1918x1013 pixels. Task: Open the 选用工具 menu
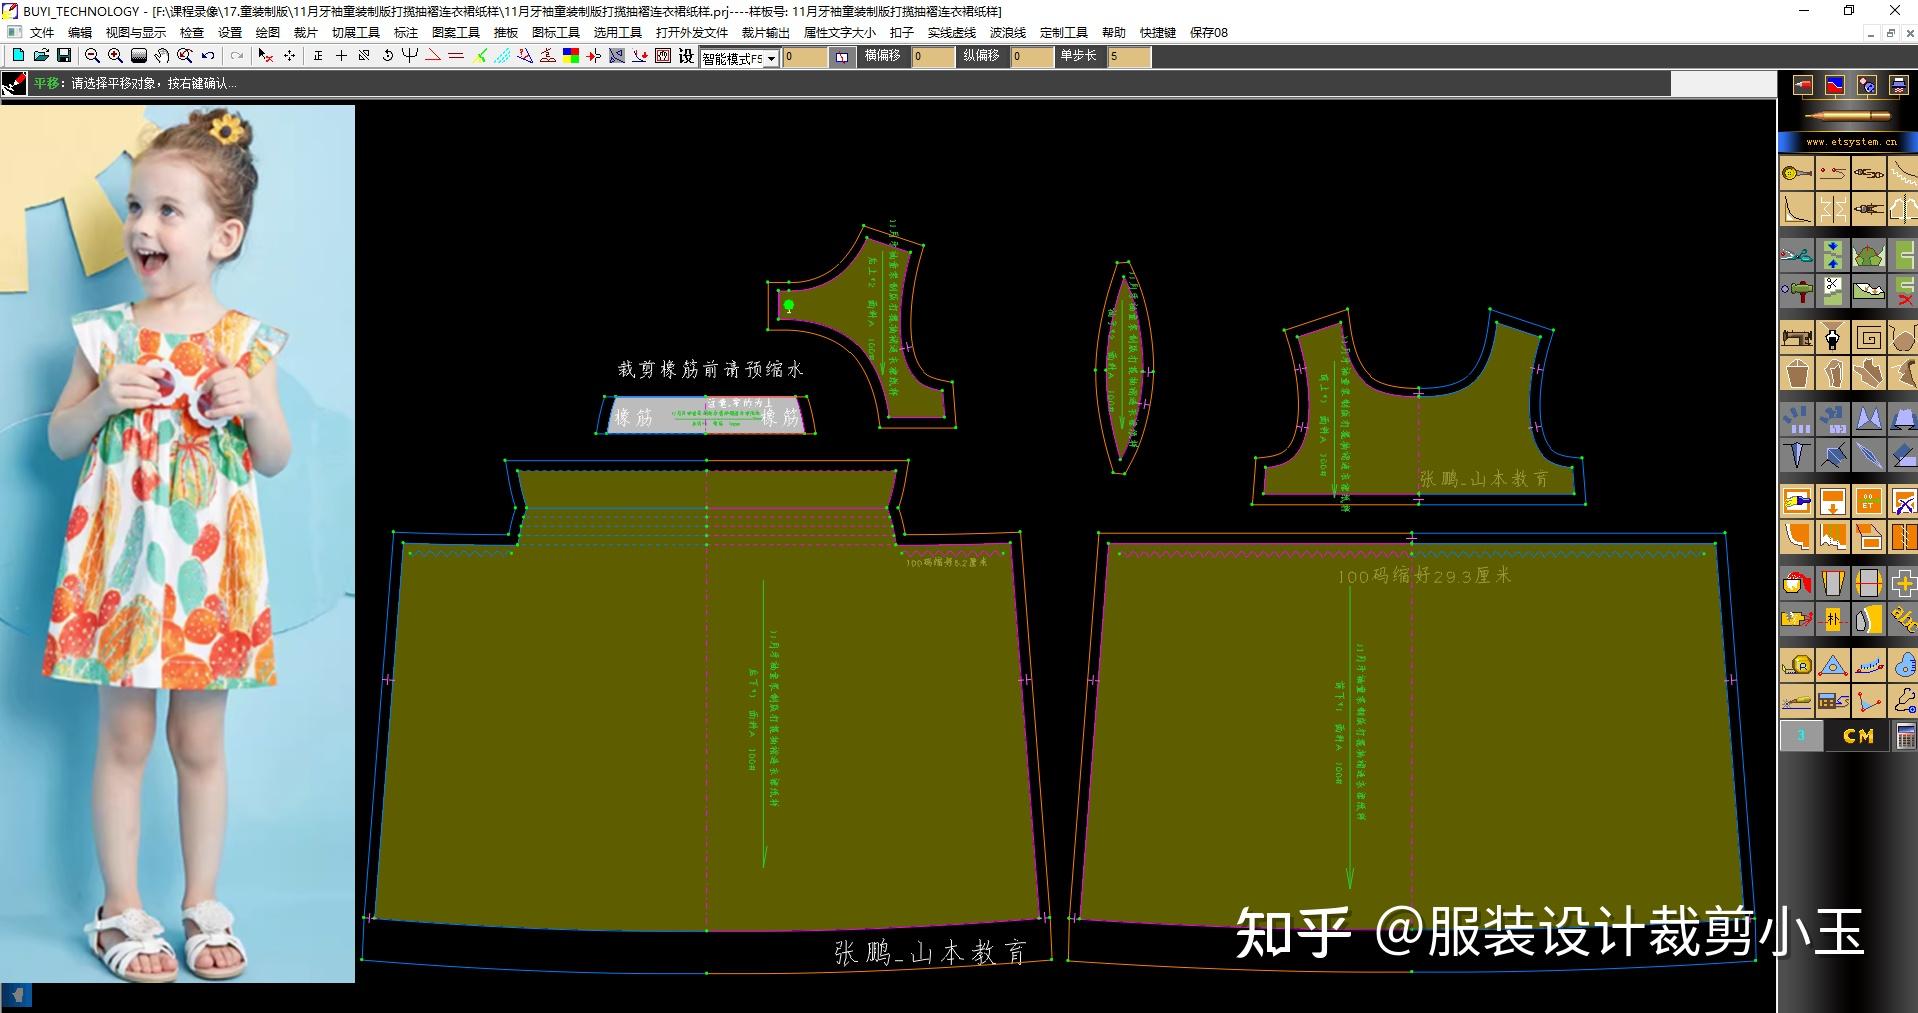[618, 33]
